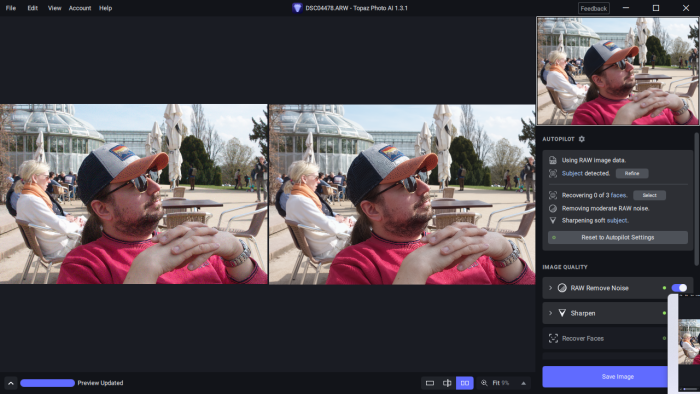Click 'Removing moderate RAW noise' text
The image size is (700, 394).
point(605,208)
